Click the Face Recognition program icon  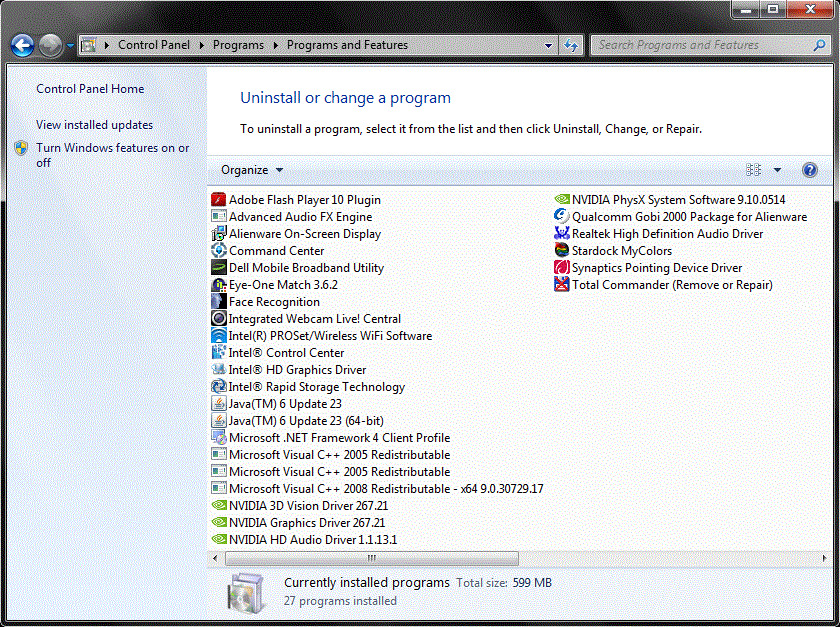click(219, 302)
